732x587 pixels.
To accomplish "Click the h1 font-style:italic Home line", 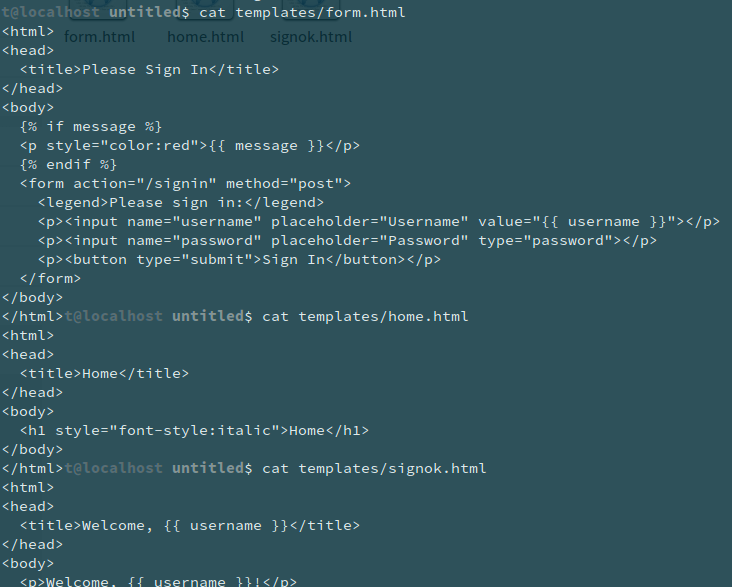I will 194,431.
